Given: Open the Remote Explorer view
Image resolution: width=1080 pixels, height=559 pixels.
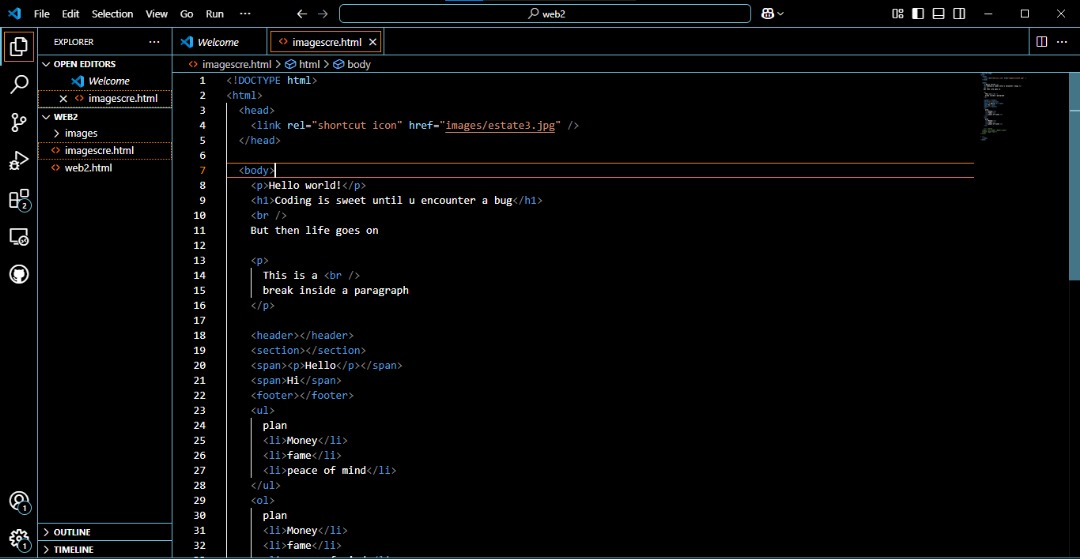Looking at the screenshot, I should [x=19, y=238].
